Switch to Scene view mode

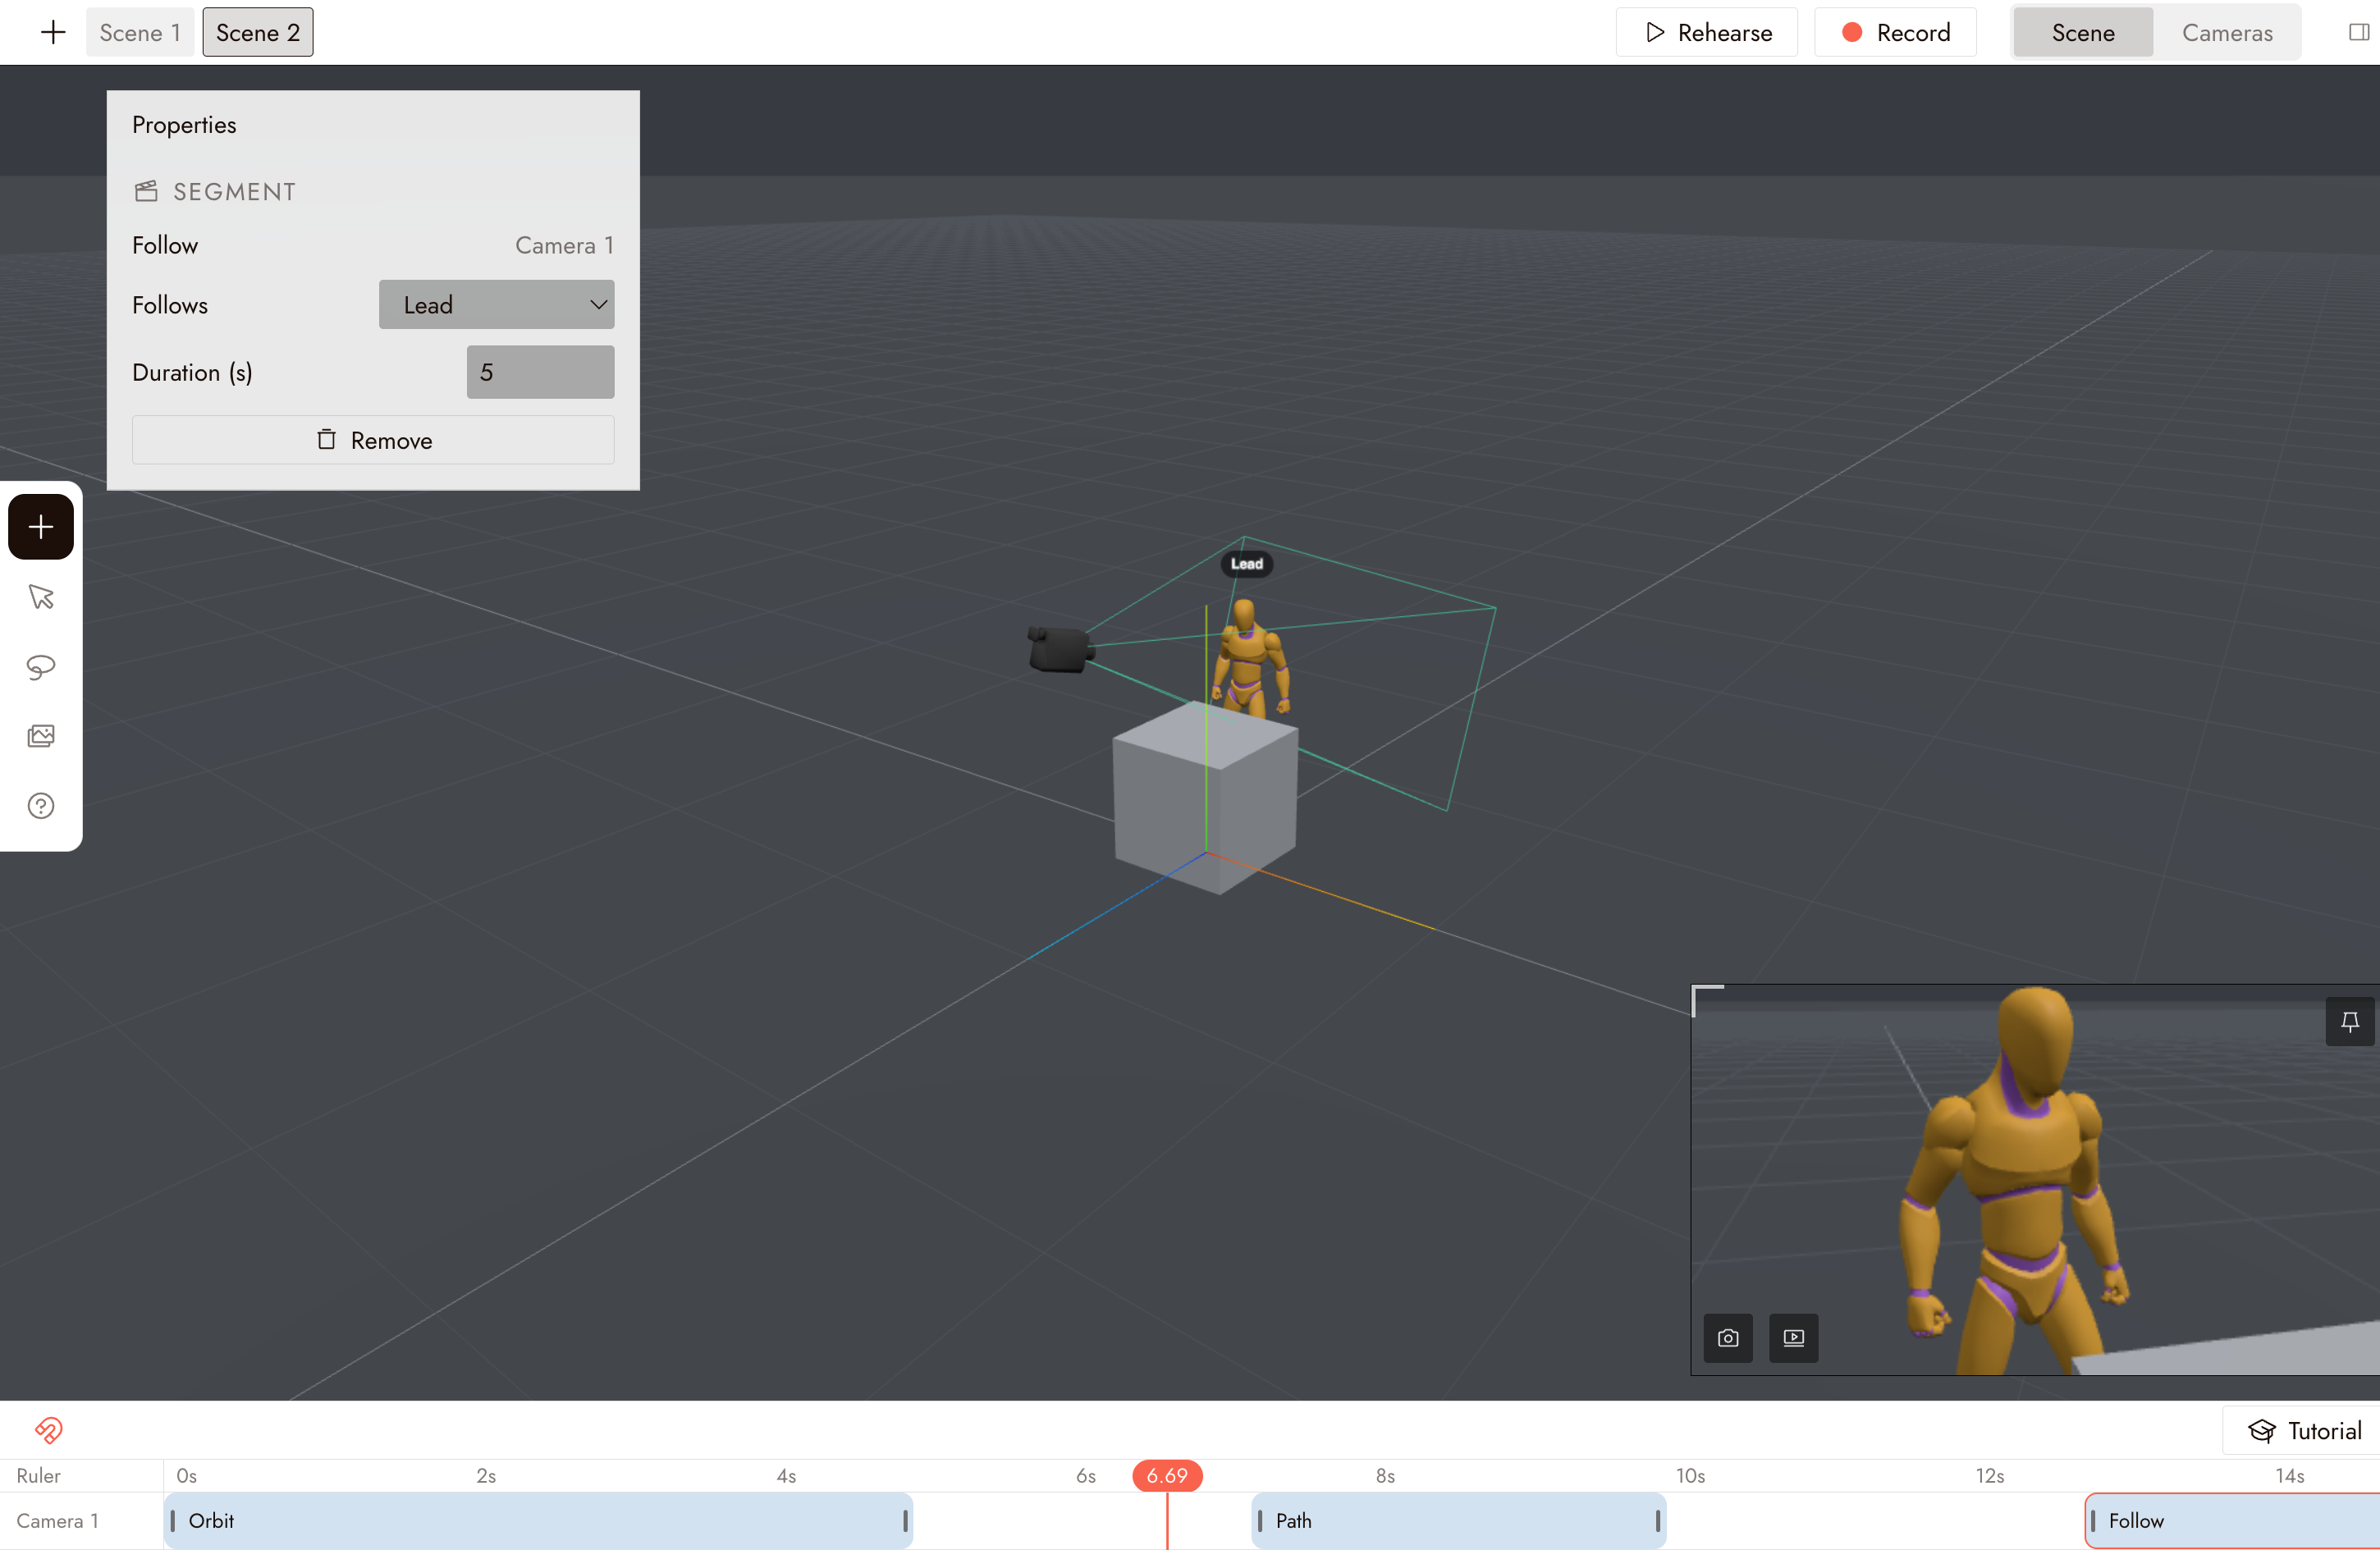2083,32
